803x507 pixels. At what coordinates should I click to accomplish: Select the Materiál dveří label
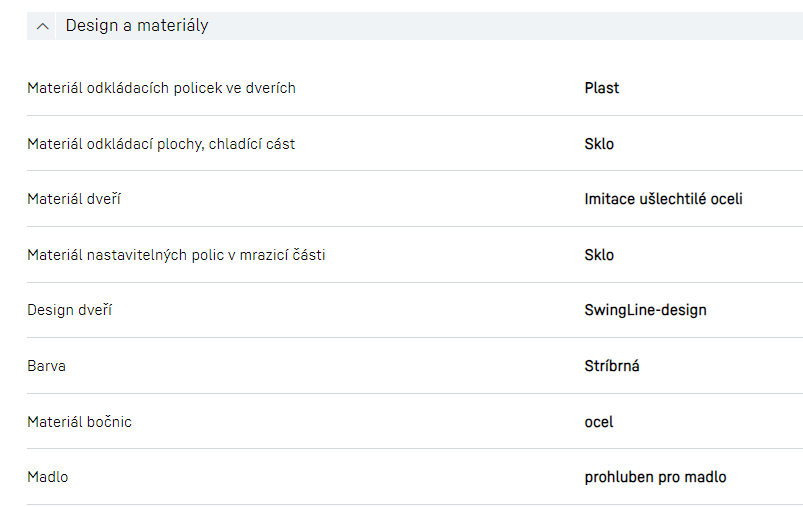[x=74, y=199]
